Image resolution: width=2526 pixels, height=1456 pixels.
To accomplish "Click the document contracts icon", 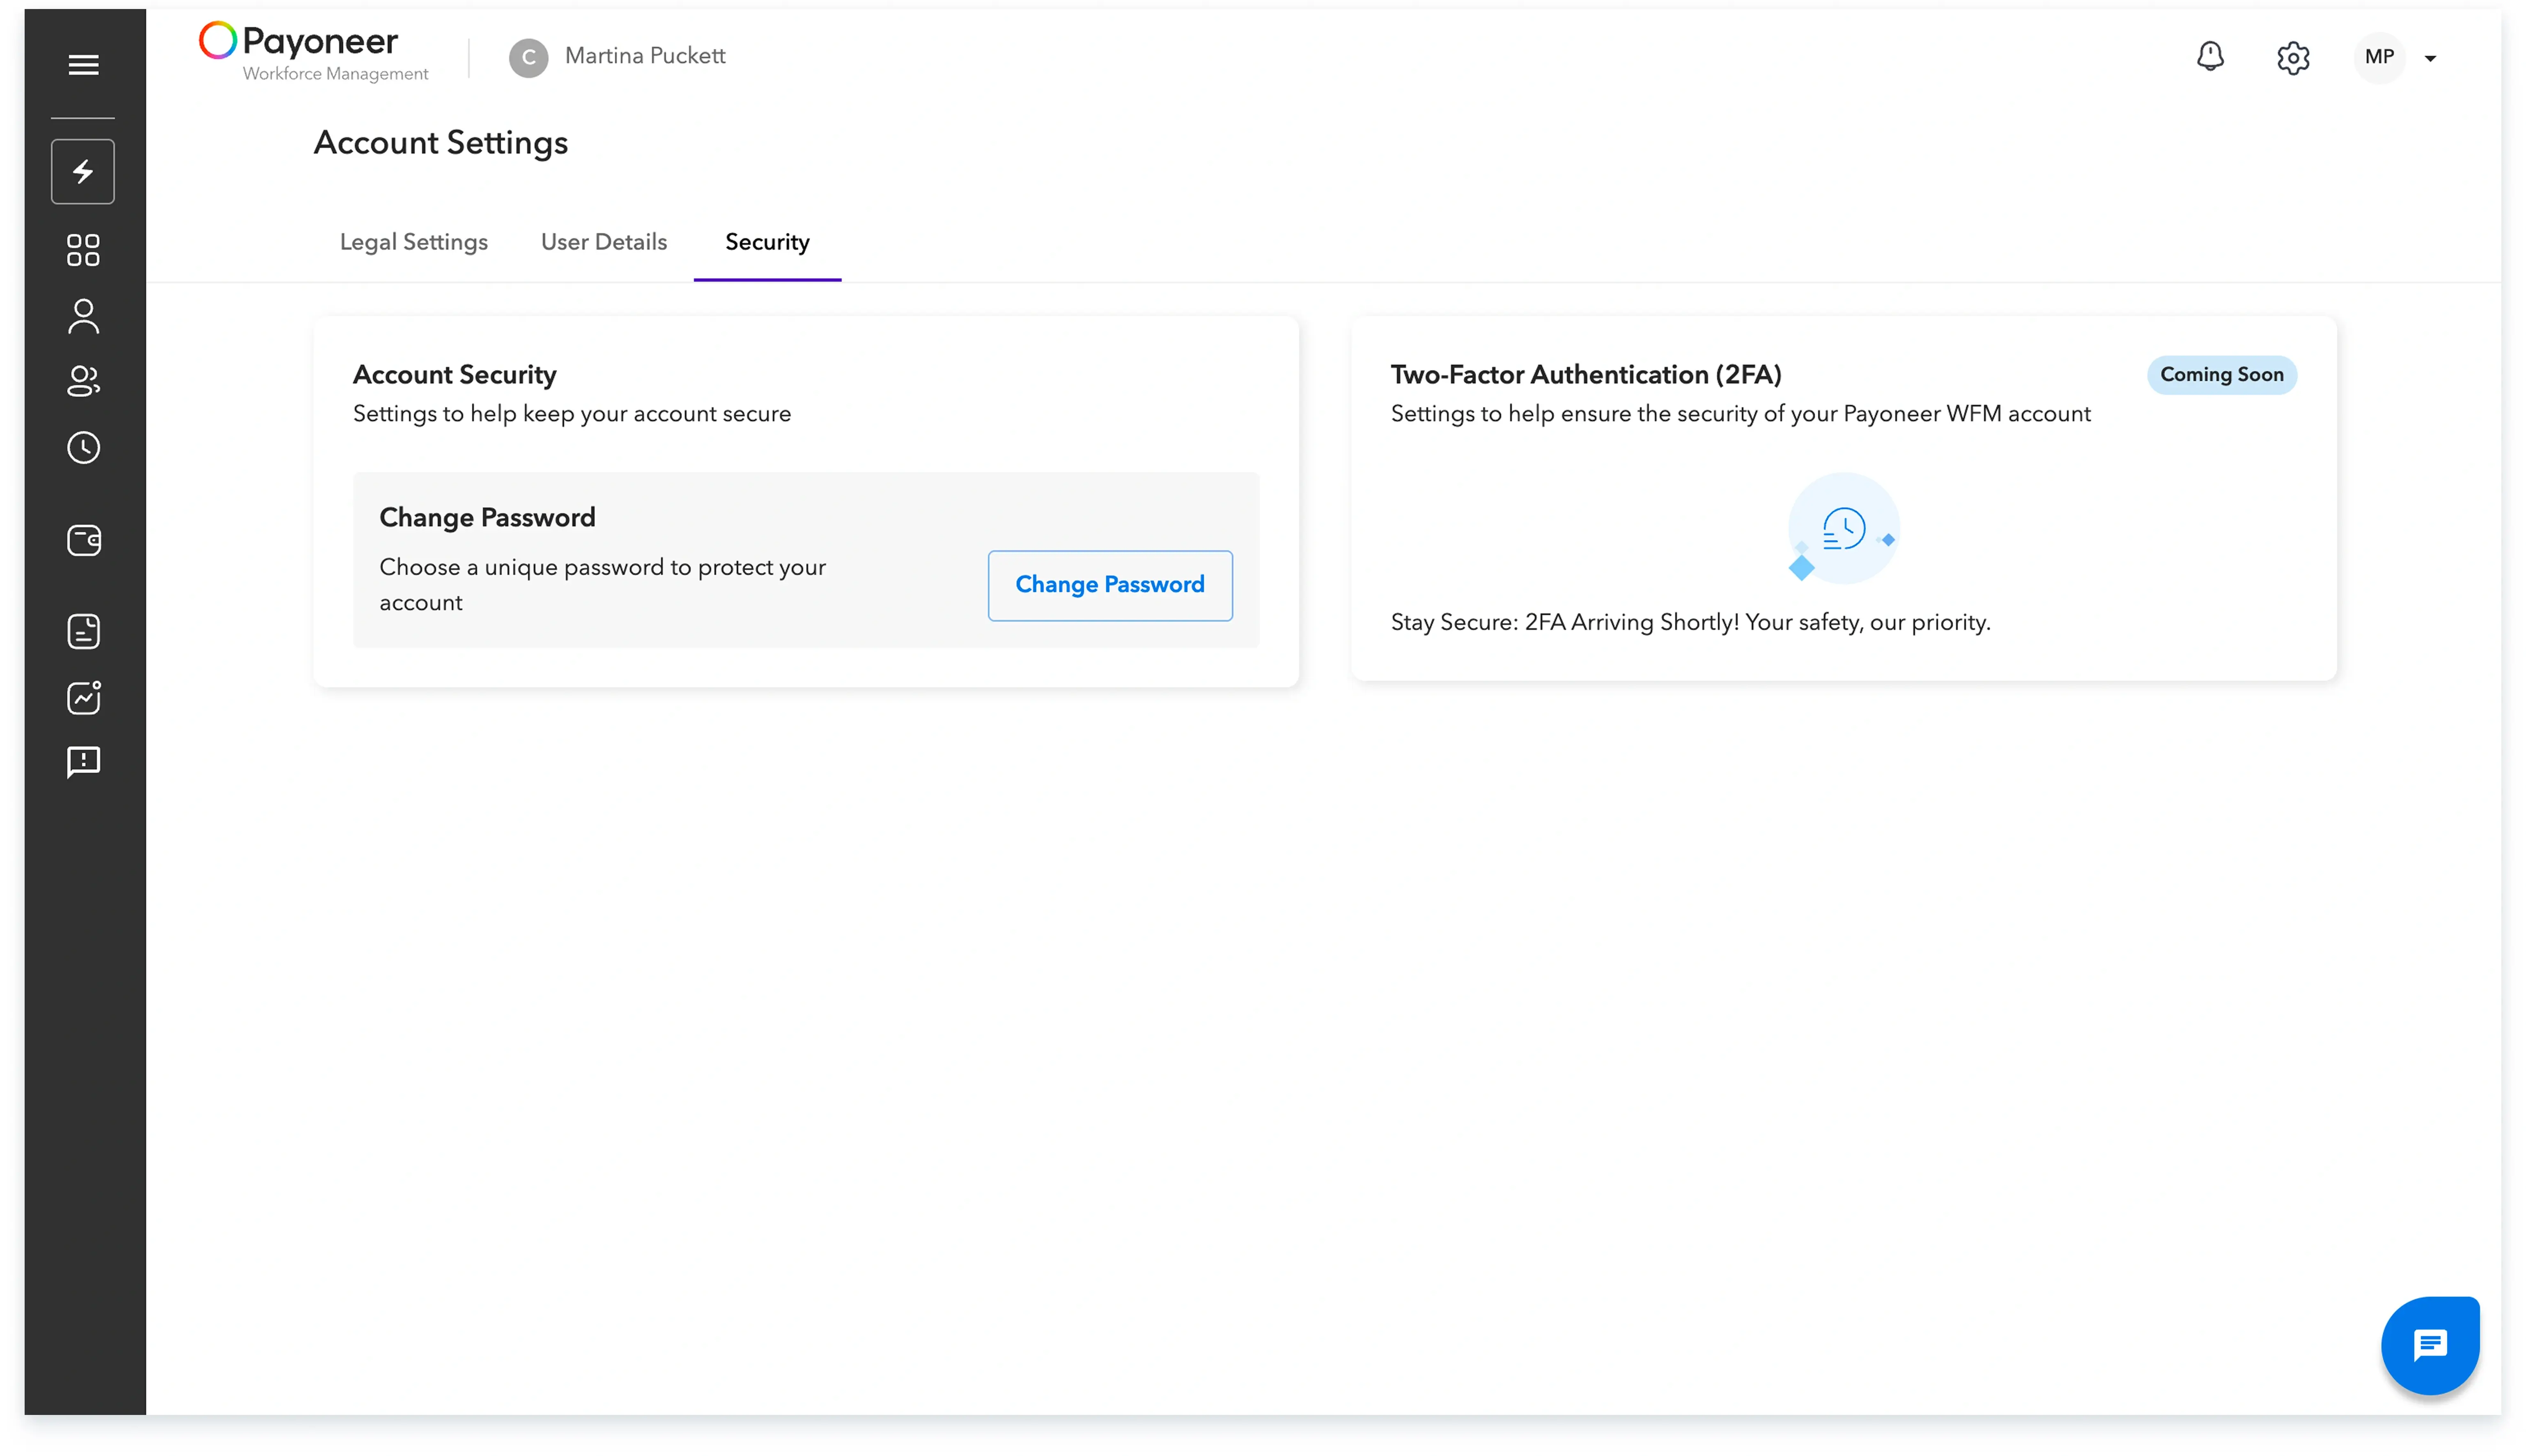I will (x=83, y=632).
